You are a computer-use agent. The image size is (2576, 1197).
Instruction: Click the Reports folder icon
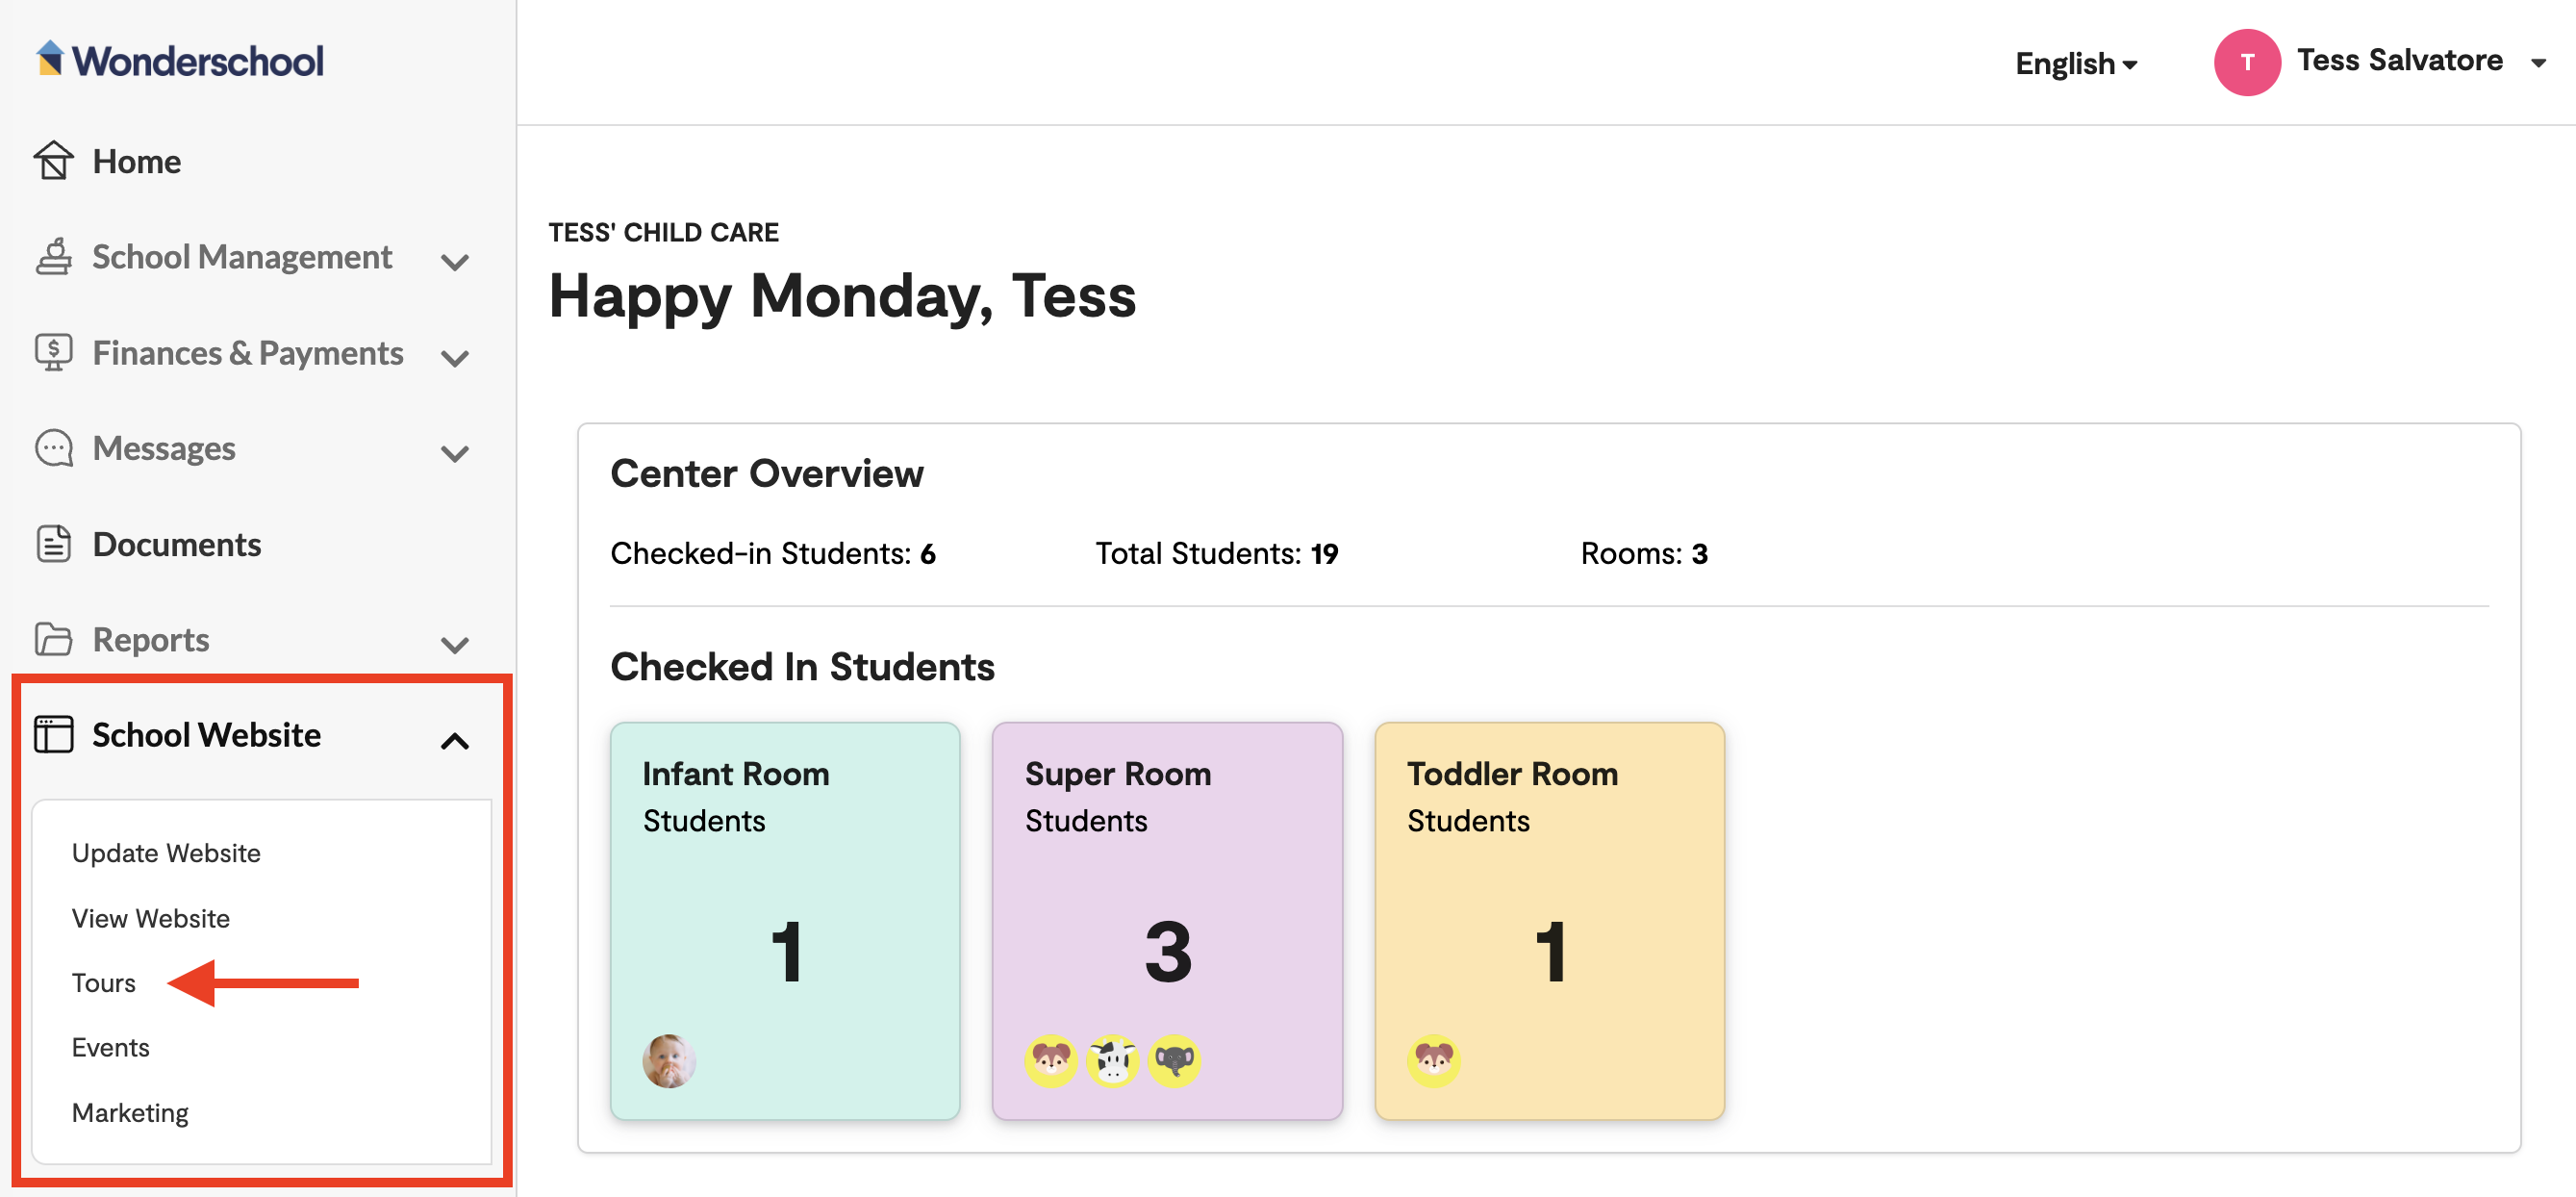[x=53, y=639]
